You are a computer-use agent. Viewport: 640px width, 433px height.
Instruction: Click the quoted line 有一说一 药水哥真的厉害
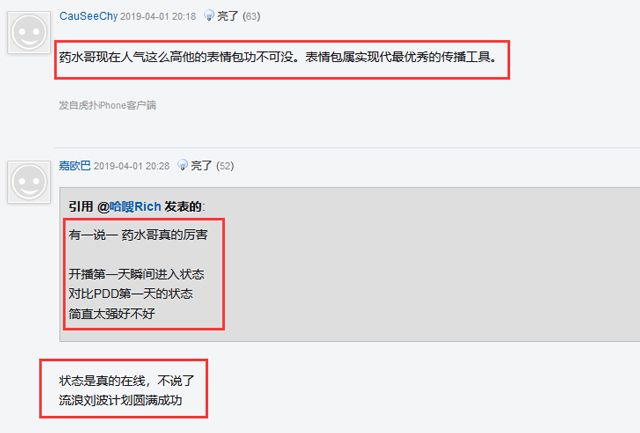pyautogui.click(x=138, y=235)
